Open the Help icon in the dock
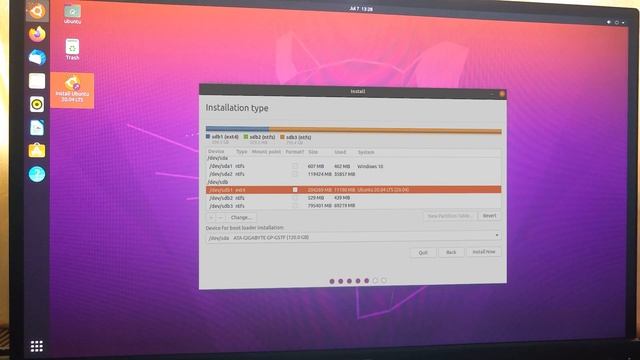The height and width of the screenshot is (360, 640). (x=37, y=174)
